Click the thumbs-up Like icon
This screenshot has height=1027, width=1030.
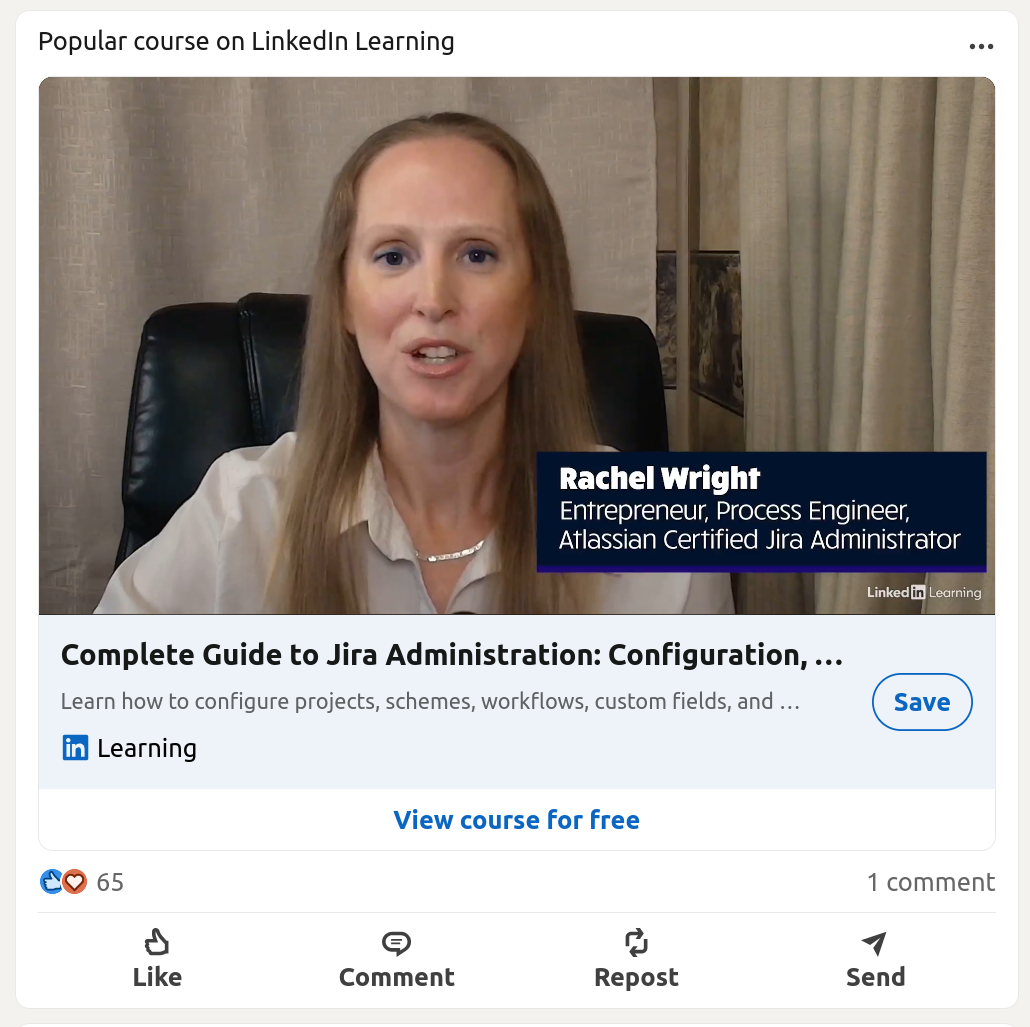click(x=156, y=942)
